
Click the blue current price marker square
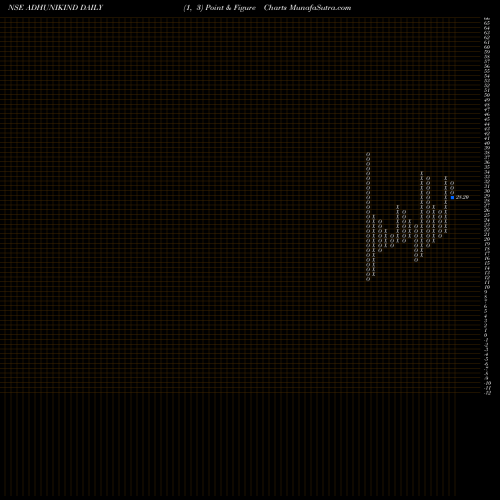pyautogui.click(x=452, y=198)
